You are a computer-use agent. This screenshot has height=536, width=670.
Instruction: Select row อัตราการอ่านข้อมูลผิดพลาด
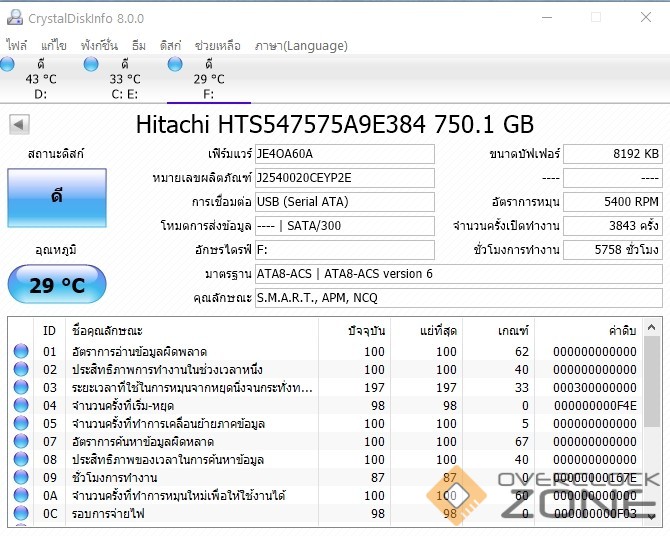[325, 351]
